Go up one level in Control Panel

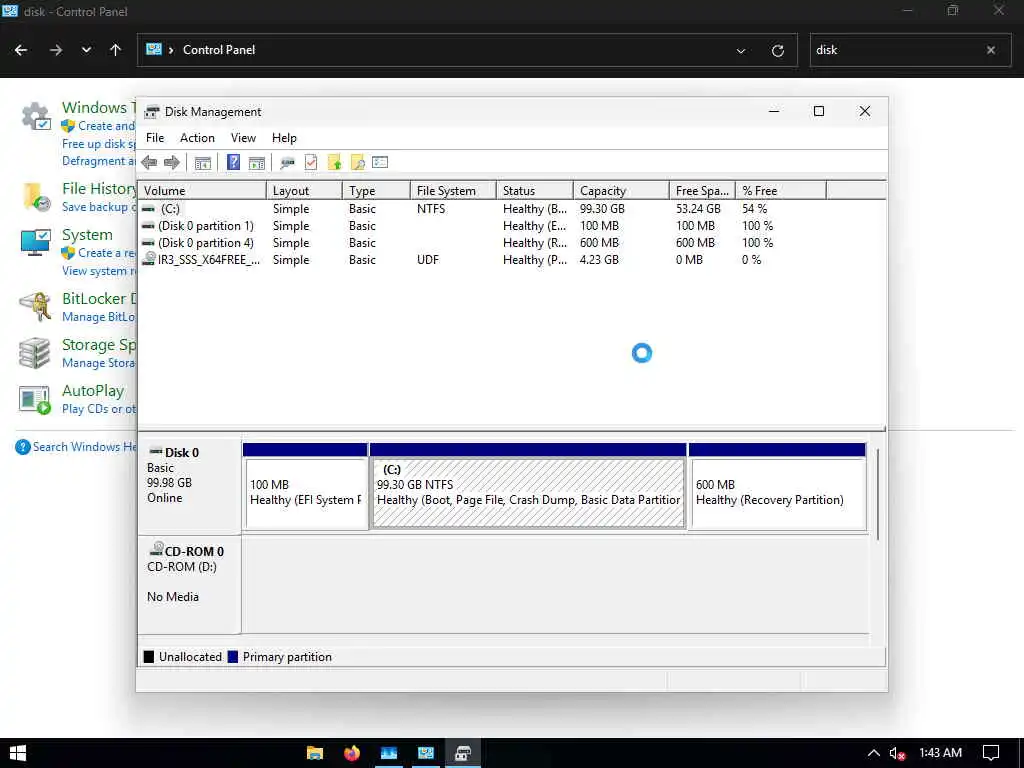pyautogui.click(x=116, y=50)
